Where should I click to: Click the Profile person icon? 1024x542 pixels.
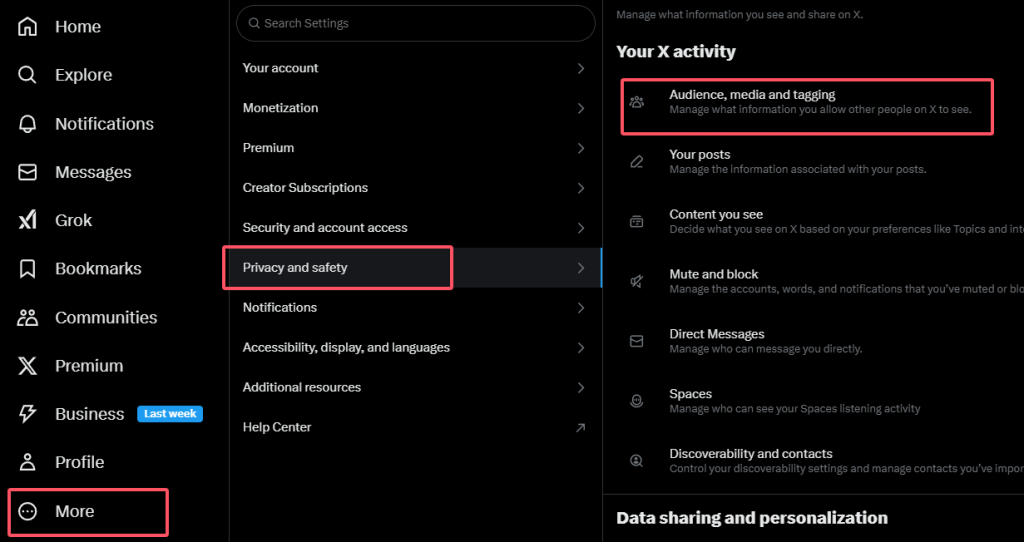(x=27, y=462)
